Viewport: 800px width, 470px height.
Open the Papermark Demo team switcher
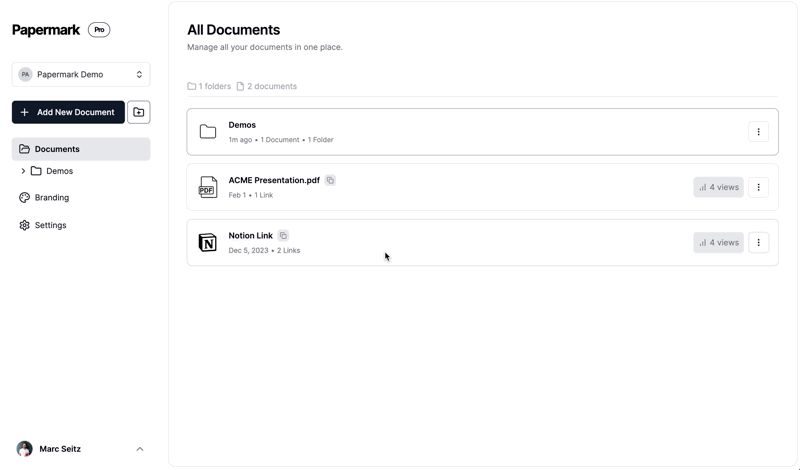coord(81,75)
